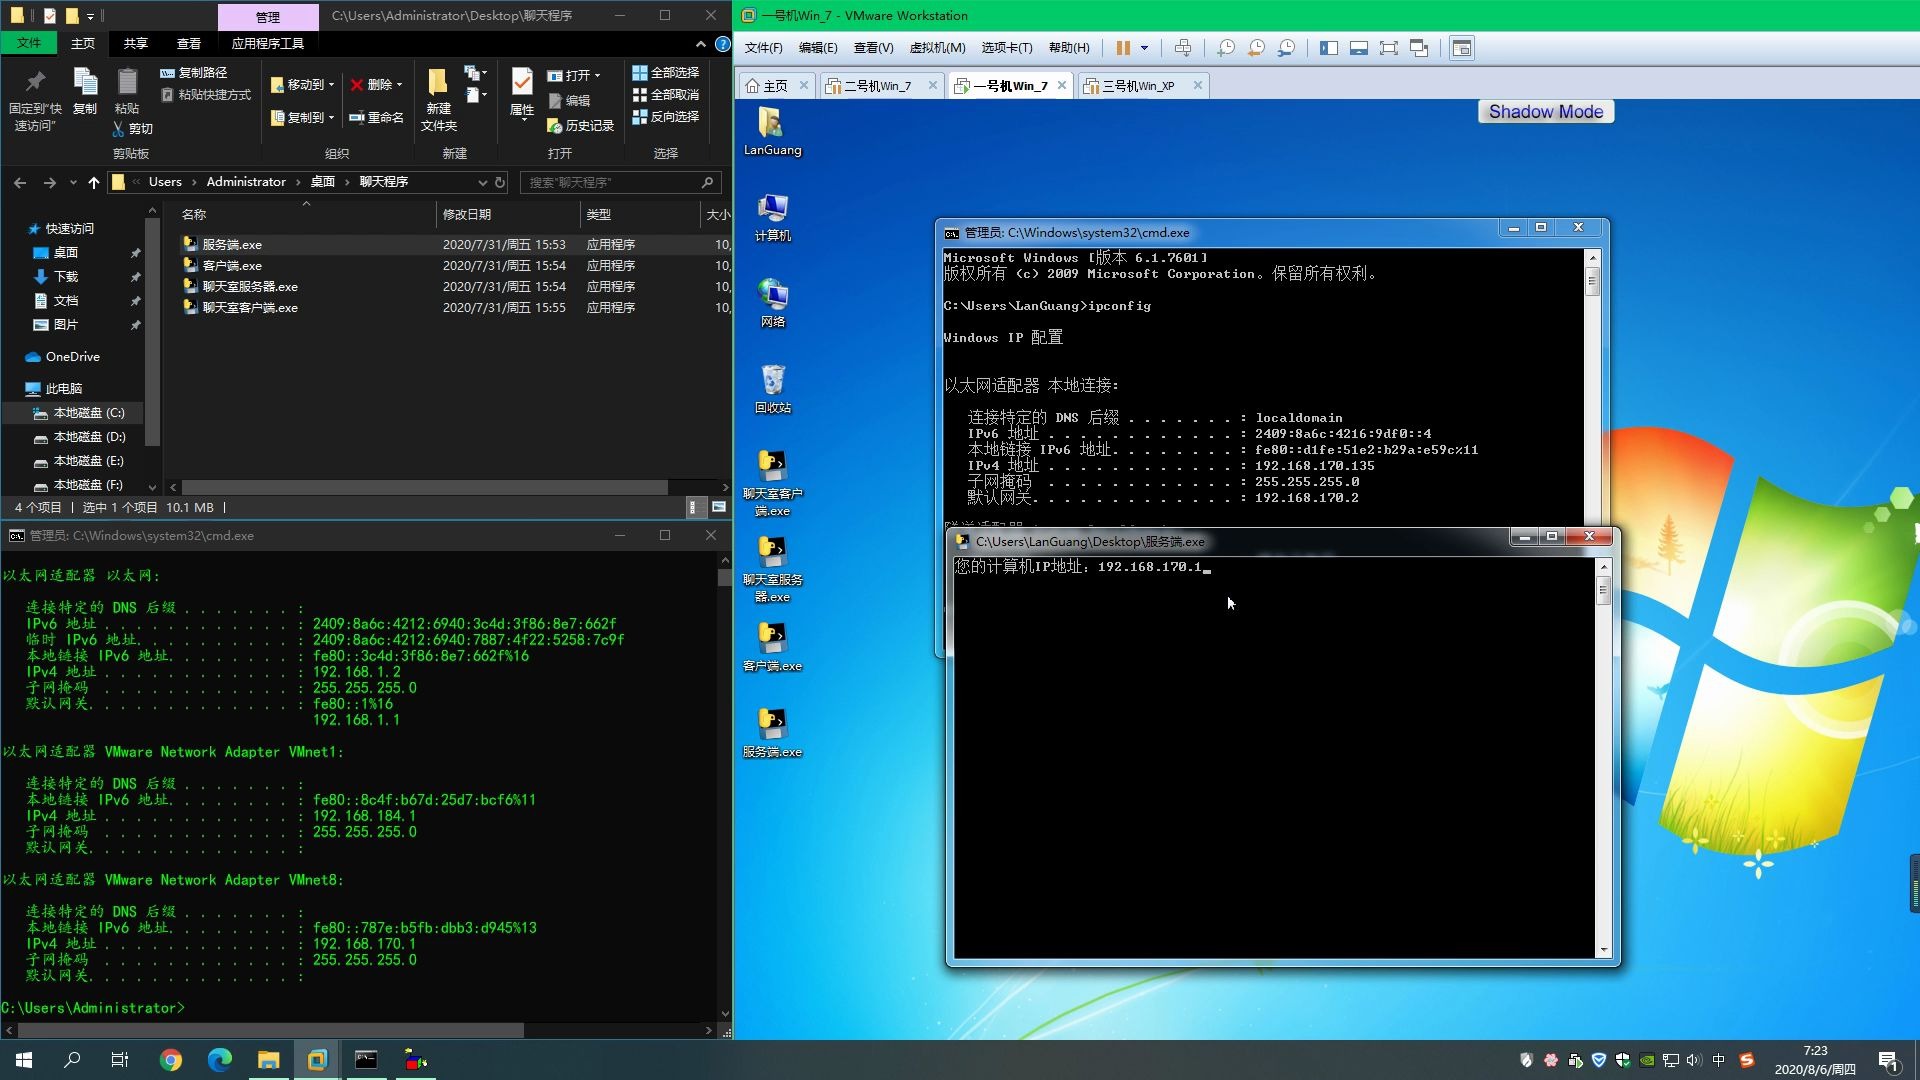
Task: Toggle VMware library sidebar panel
Action: 1328,48
